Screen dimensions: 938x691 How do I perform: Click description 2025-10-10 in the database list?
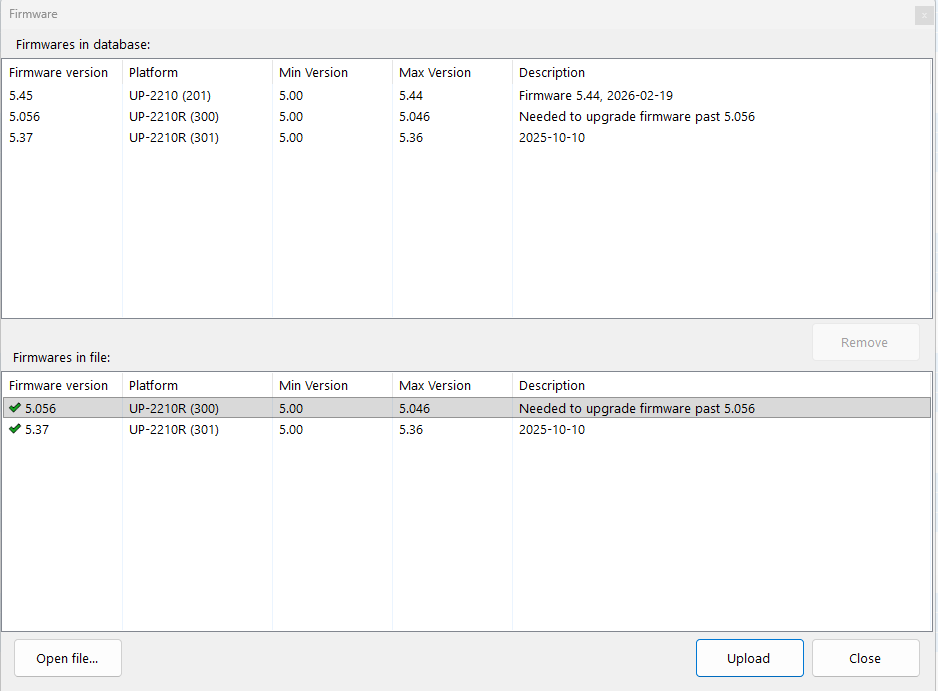pos(552,138)
